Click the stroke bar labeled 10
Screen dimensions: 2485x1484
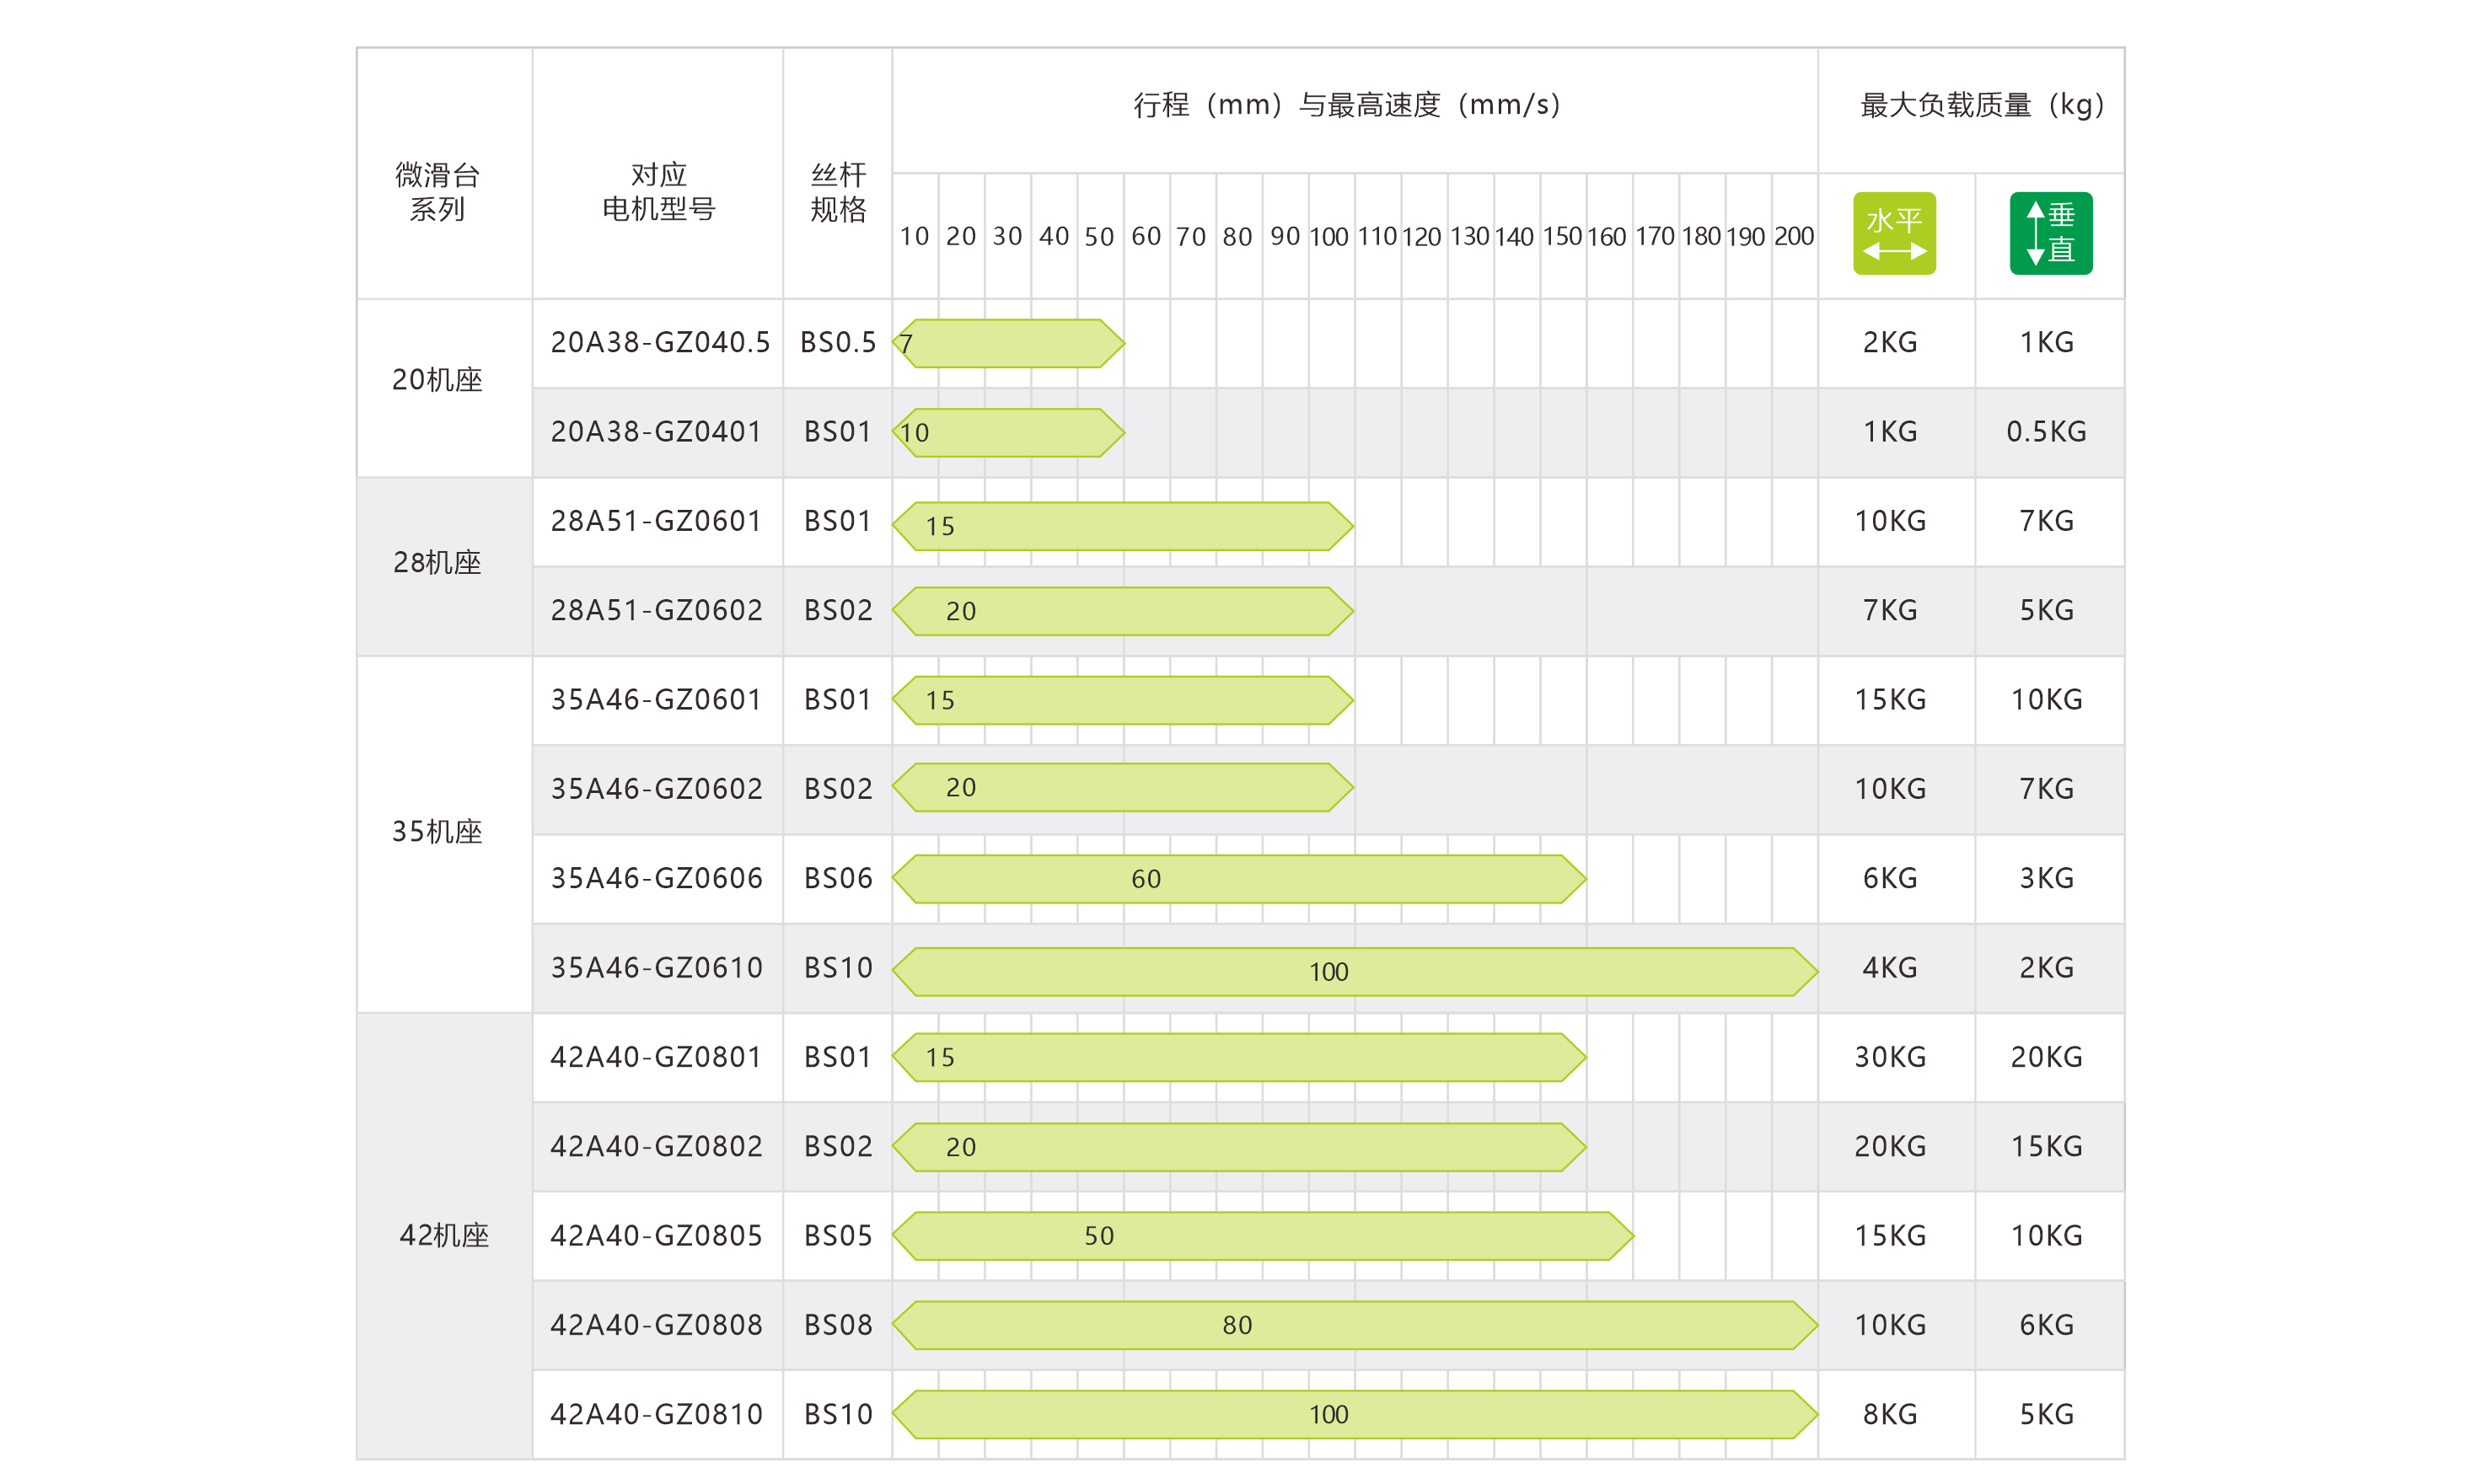pos(1008,432)
